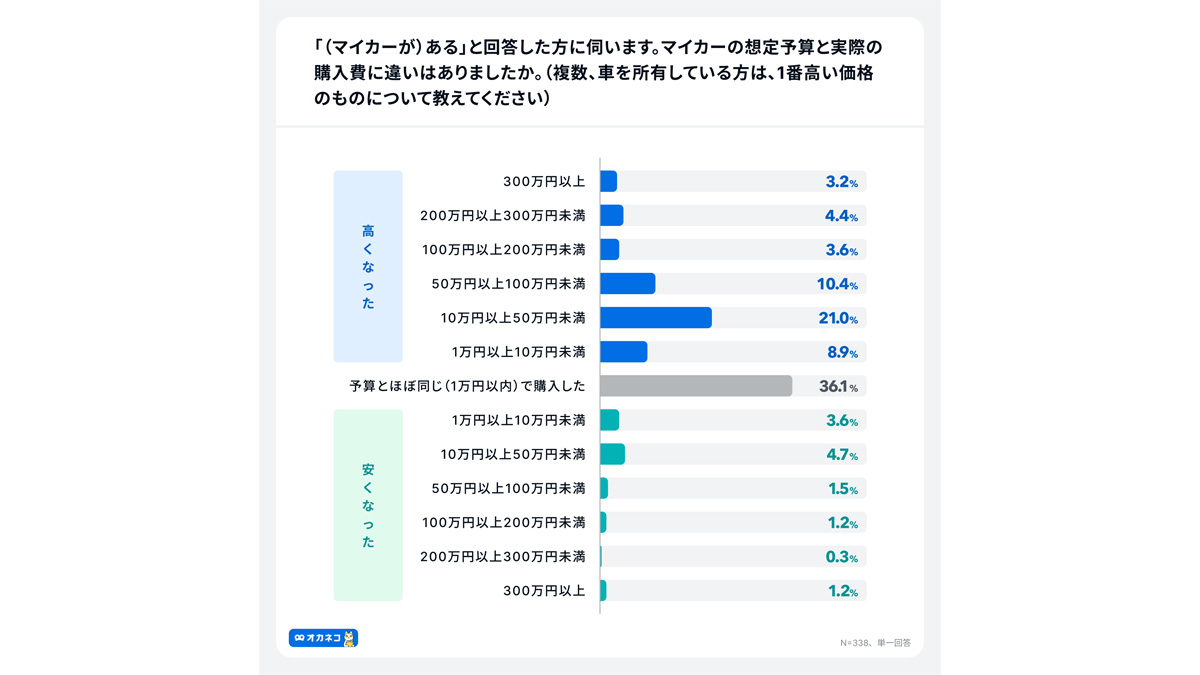The width and height of the screenshot is (1200, 675).
Task: Click the 36.1% gray bar
Action: click(x=696, y=386)
